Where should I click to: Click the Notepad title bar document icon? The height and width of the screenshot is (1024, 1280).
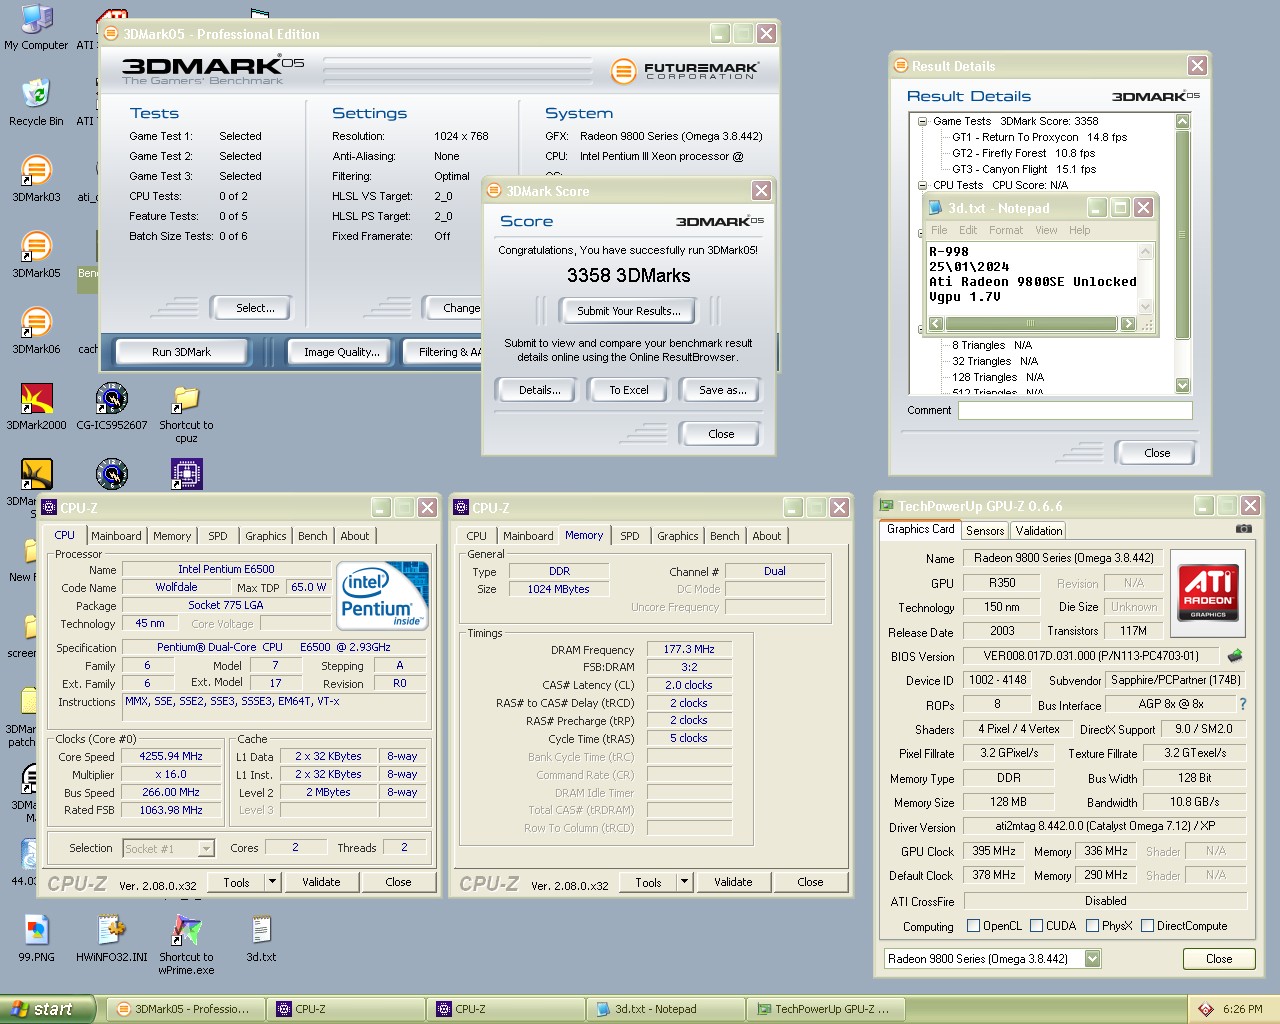click(936, 208)
